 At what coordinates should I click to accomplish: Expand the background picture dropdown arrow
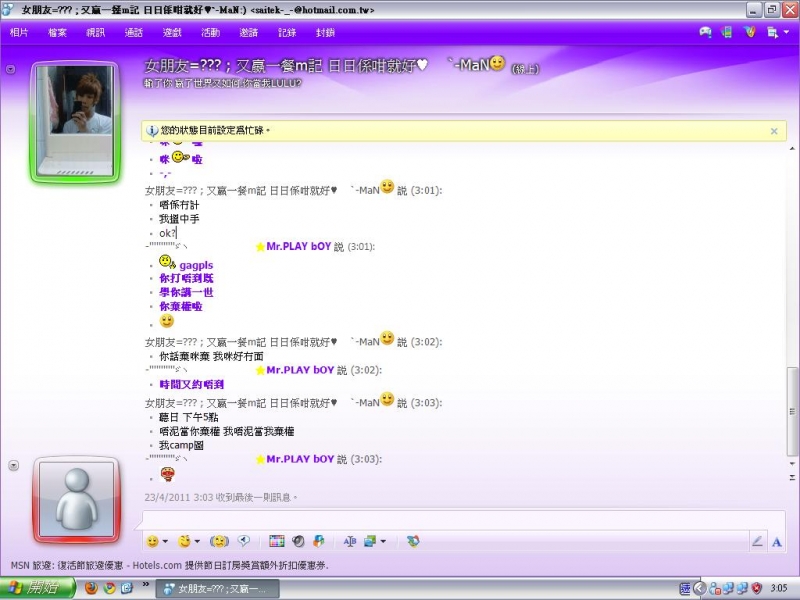383,542
